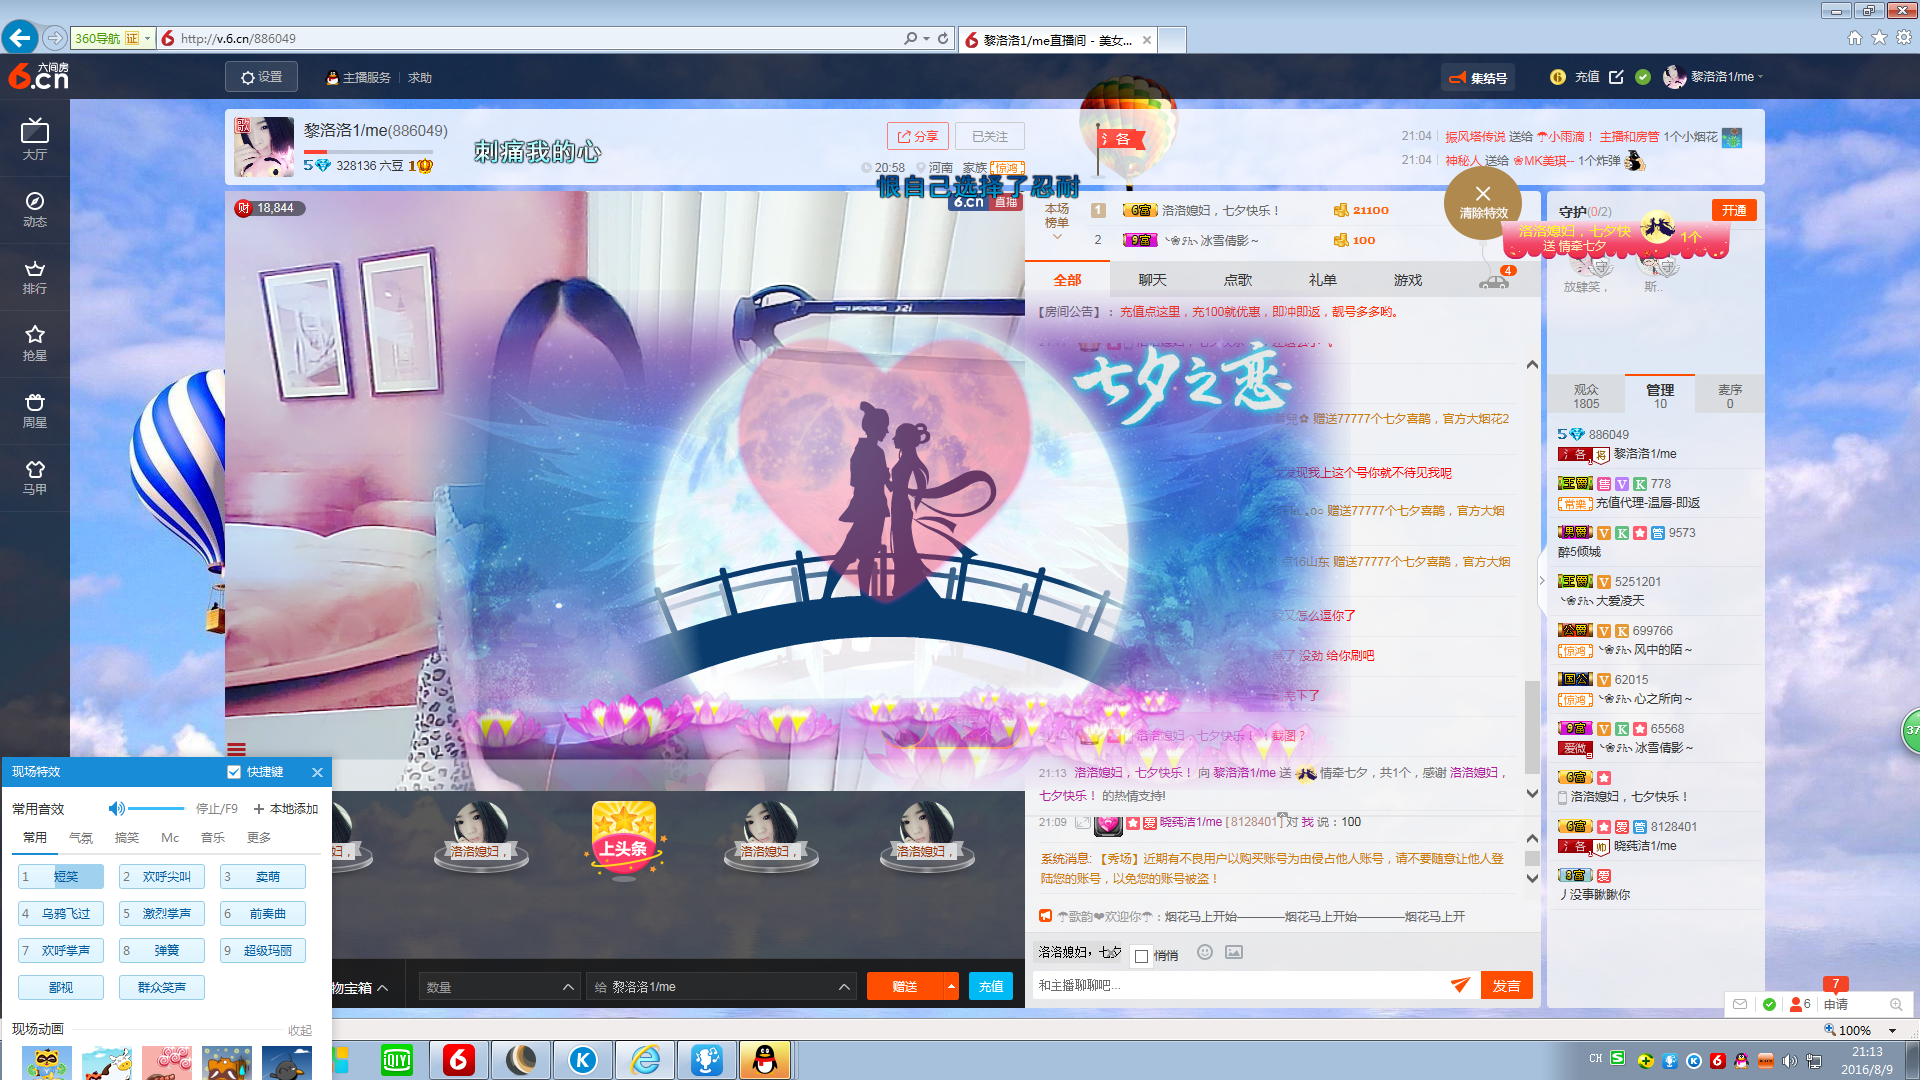Viewport: 1920px width, 1080px height.
Task: Click the 开通 guard activation button
Action: pos(1734,210)
